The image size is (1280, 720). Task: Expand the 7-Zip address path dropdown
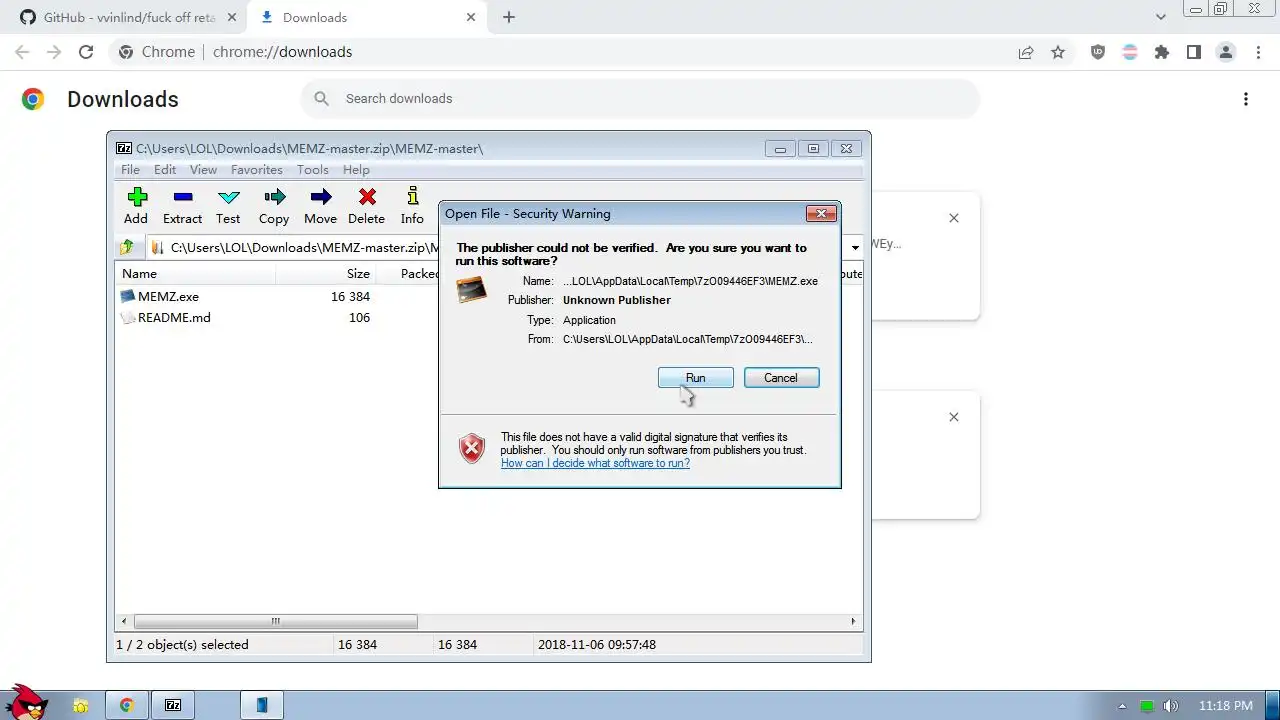point(855,247)
